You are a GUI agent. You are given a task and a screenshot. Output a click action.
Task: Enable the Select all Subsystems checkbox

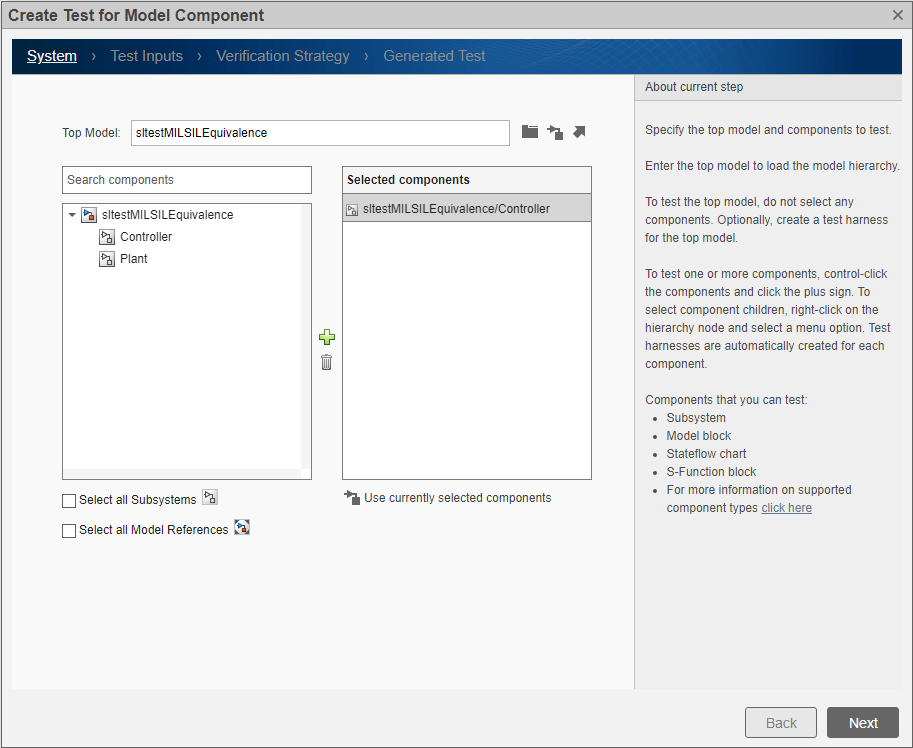69,500
